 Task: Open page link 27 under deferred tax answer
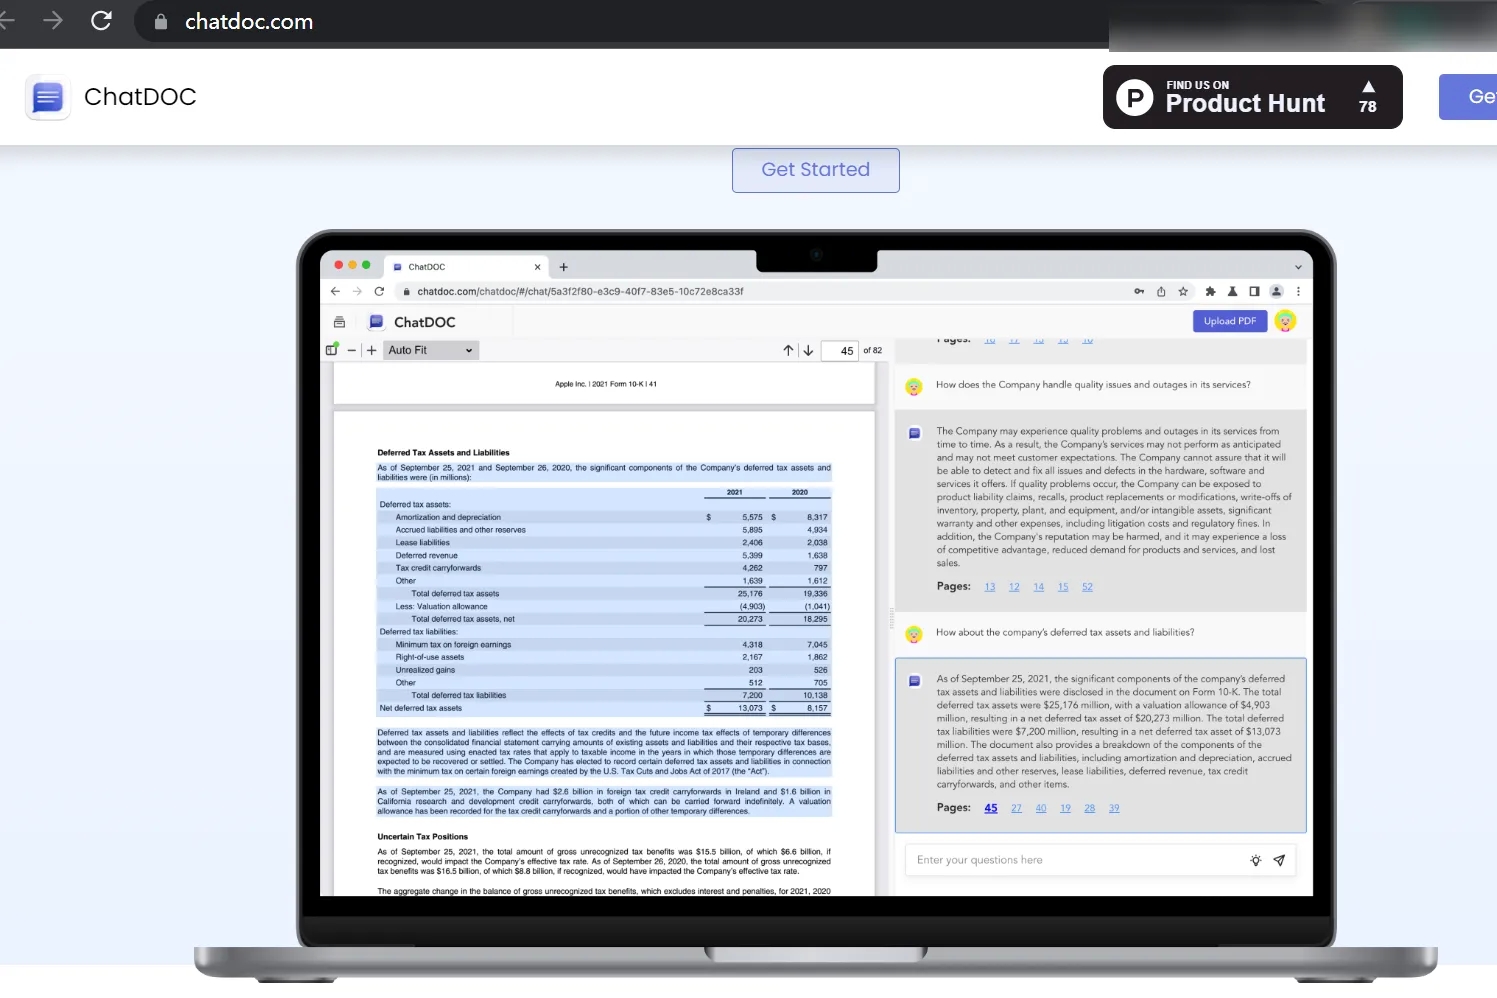(1016, 808)
